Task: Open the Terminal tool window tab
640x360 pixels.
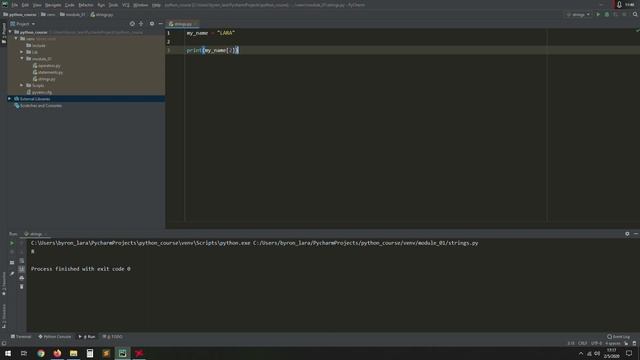Action: (x=21, y=337)
